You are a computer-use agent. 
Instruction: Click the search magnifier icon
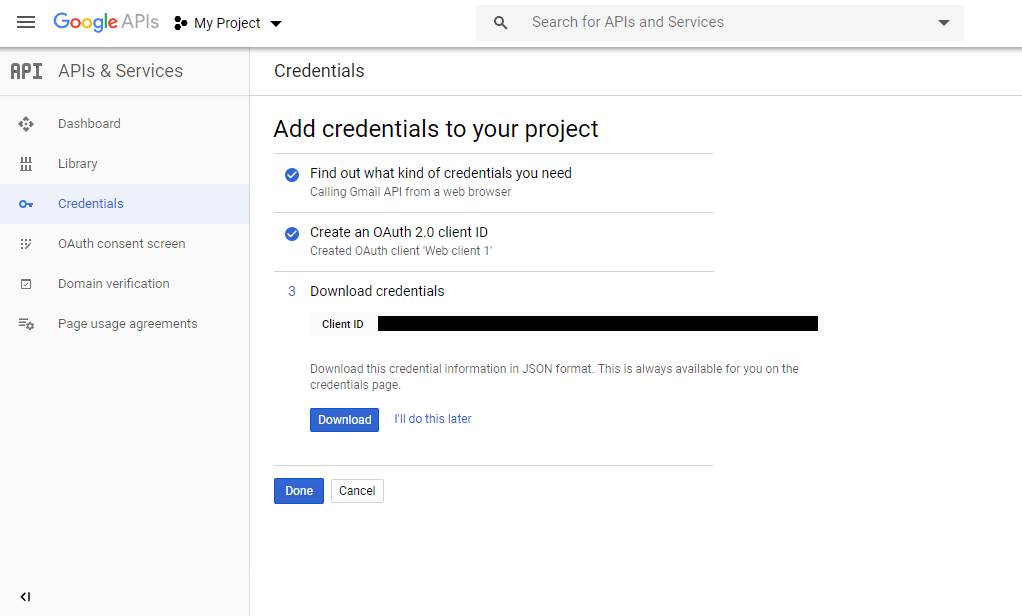click(x=501, y=23)
